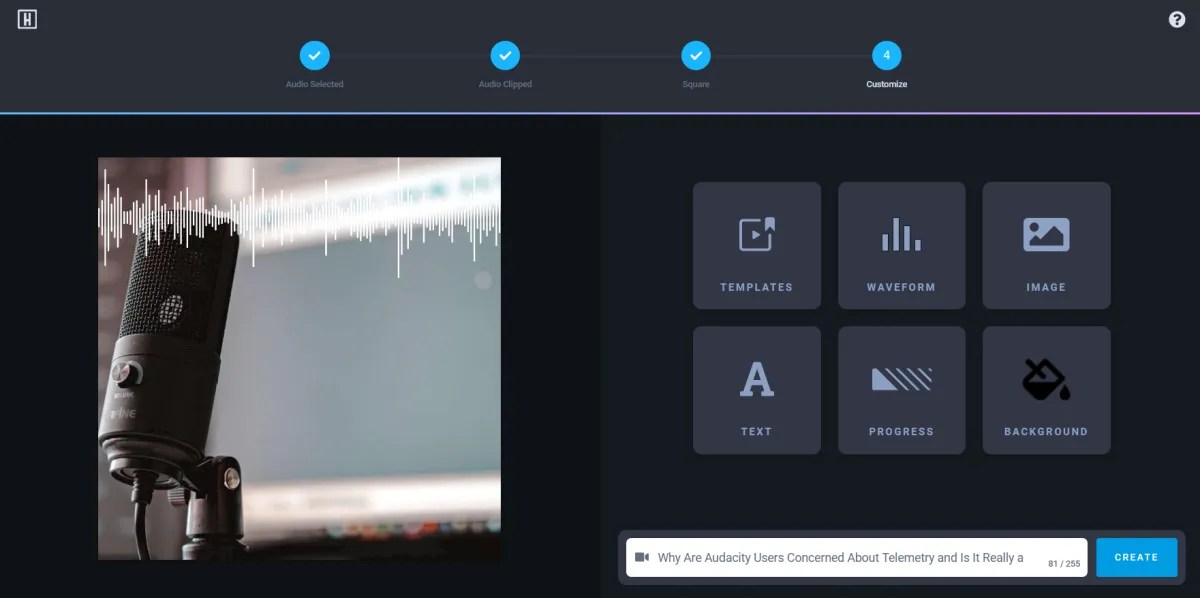
Task: Click the blue step 4 badge above Customize
Action: coord(886,56)
